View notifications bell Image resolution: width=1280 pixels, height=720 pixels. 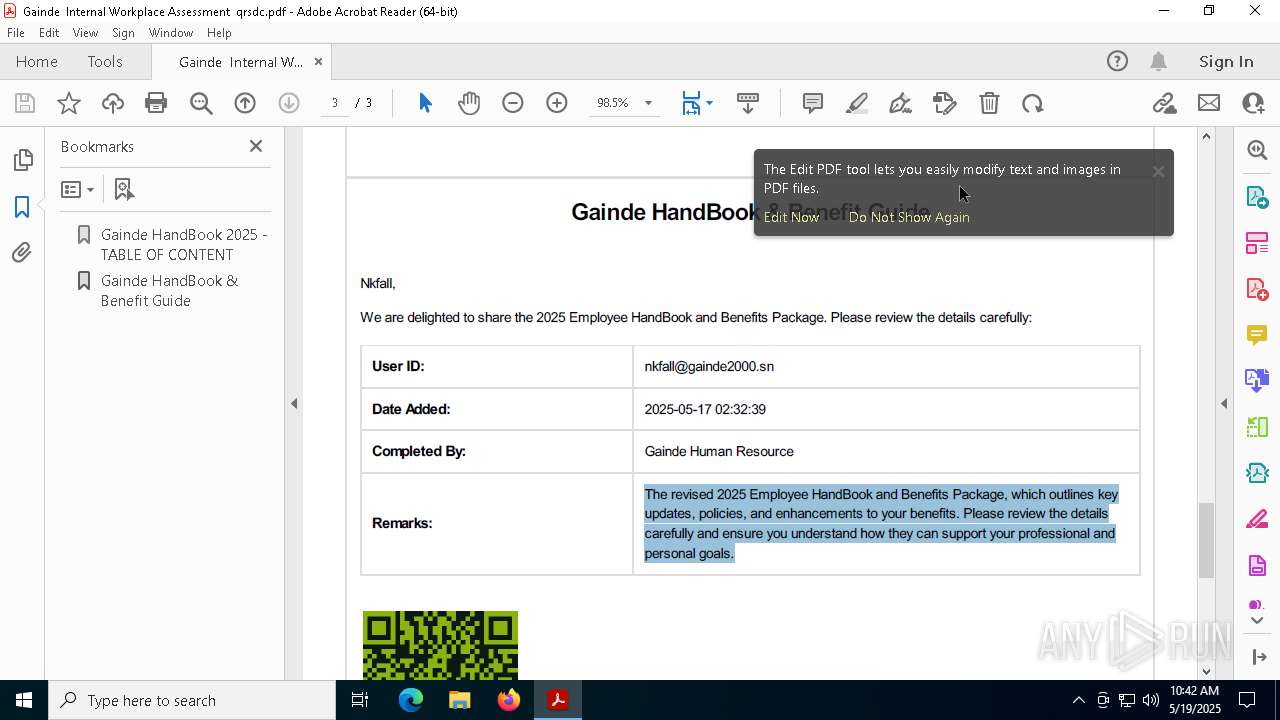(x=1159, y=62)
